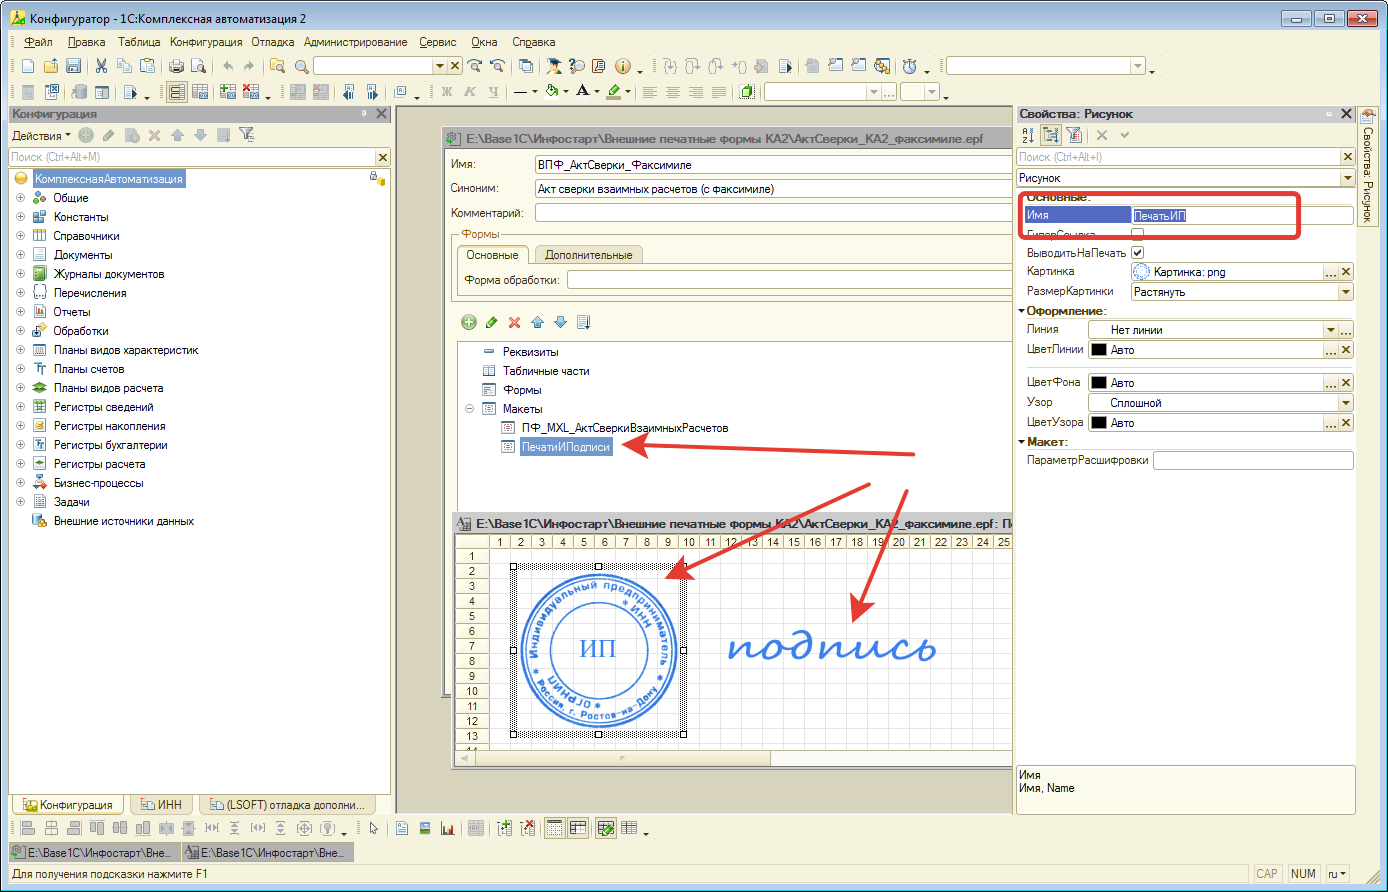Image resolution: width=1388 pixels, height=892 pixels.
Task: Select the Реквизиты tree item
Action: pyautogui.click(x=530, y=352)
